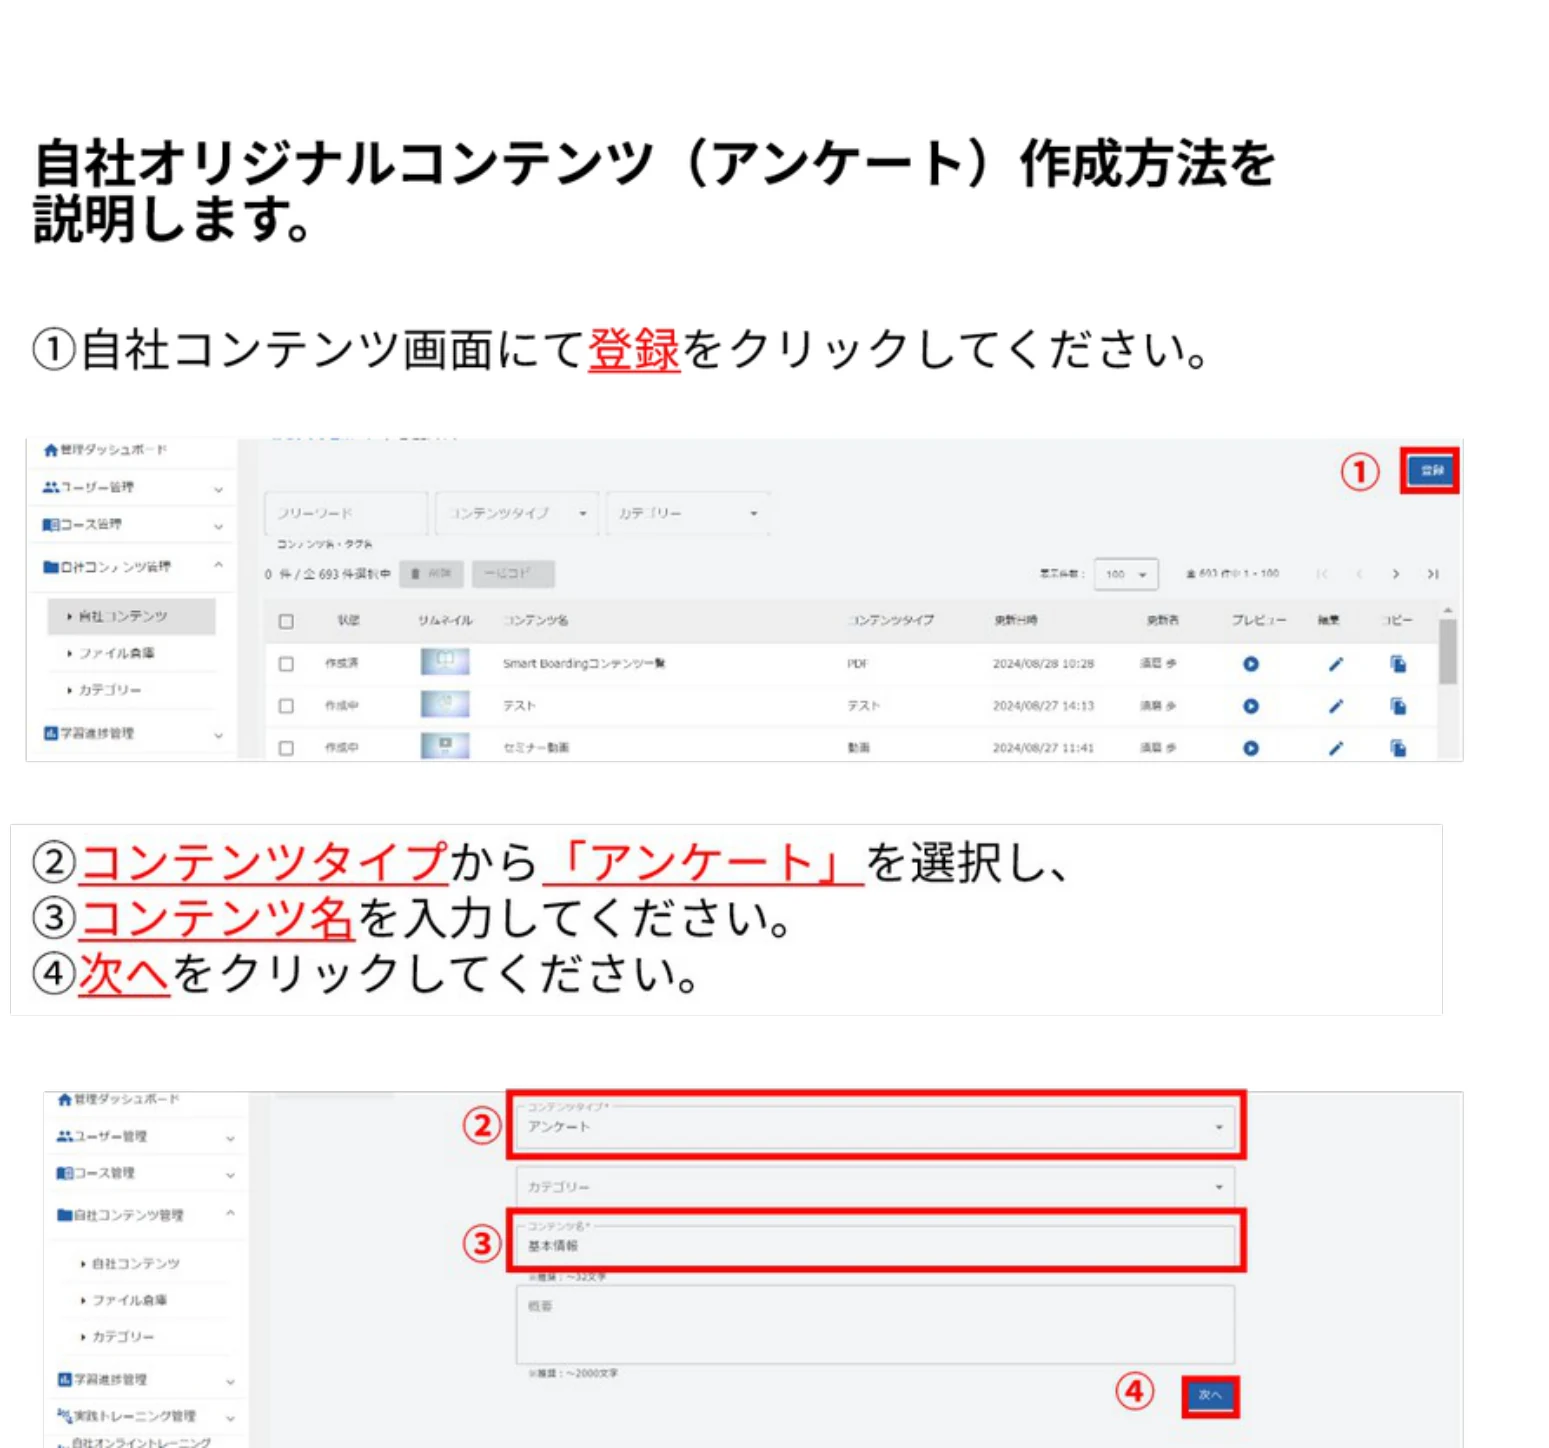Click the ユーザー管理 people icon in the form sidebar
Screen dimensions: 1549x1448
point(64,1136)
